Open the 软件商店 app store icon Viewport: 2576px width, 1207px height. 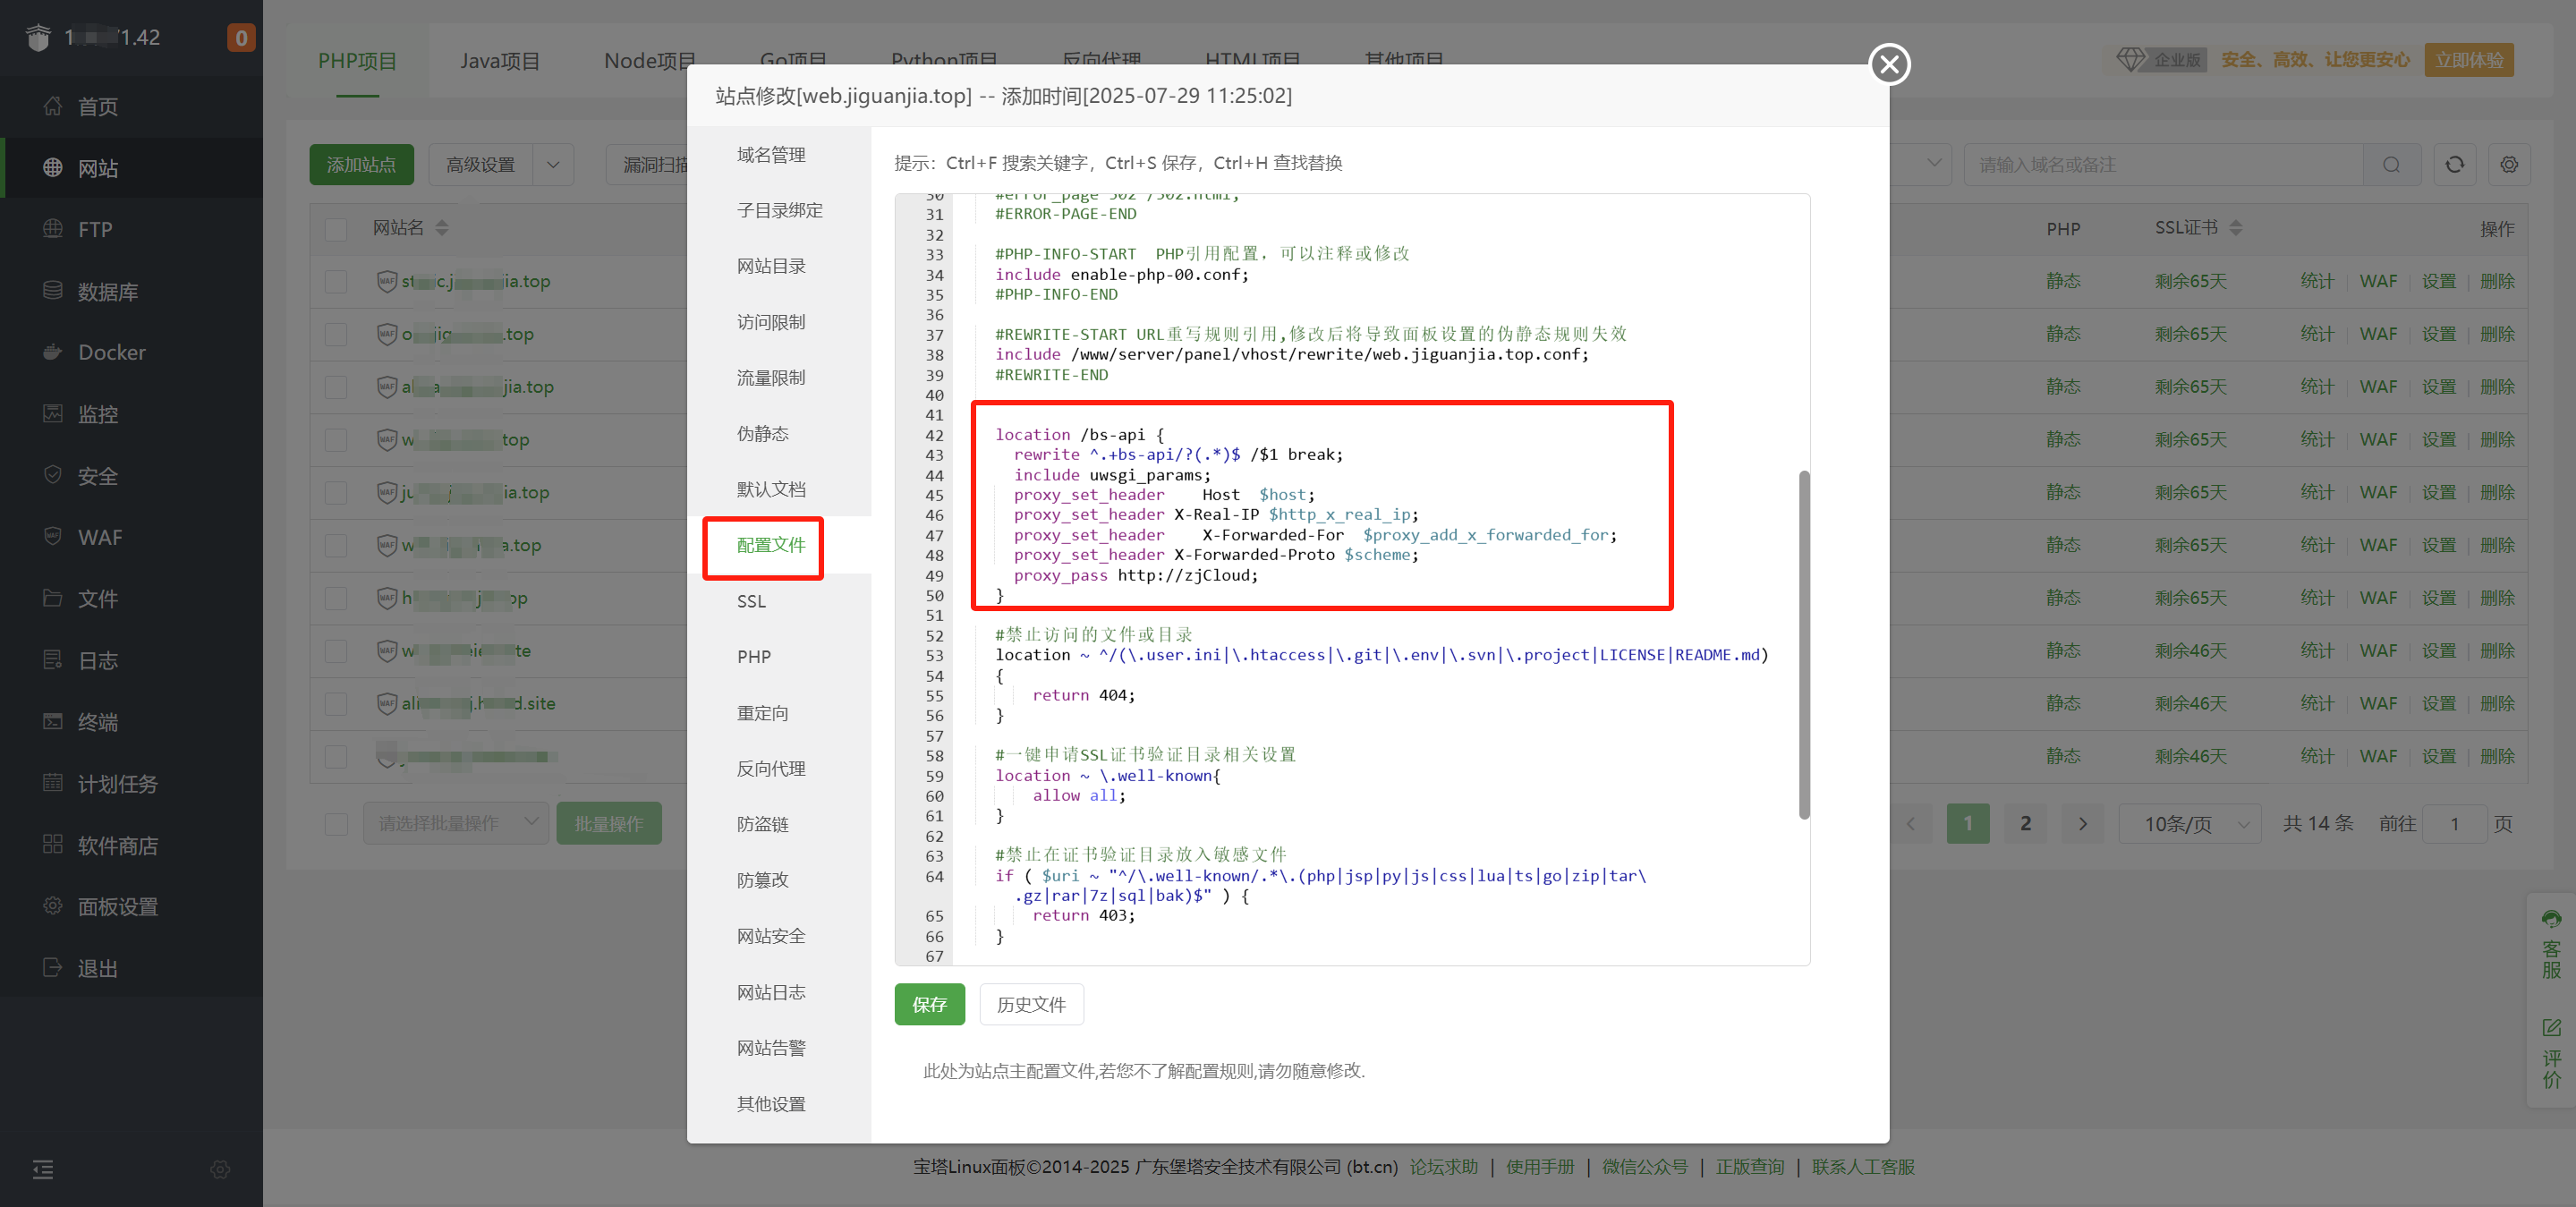click(x=53, y=845)
